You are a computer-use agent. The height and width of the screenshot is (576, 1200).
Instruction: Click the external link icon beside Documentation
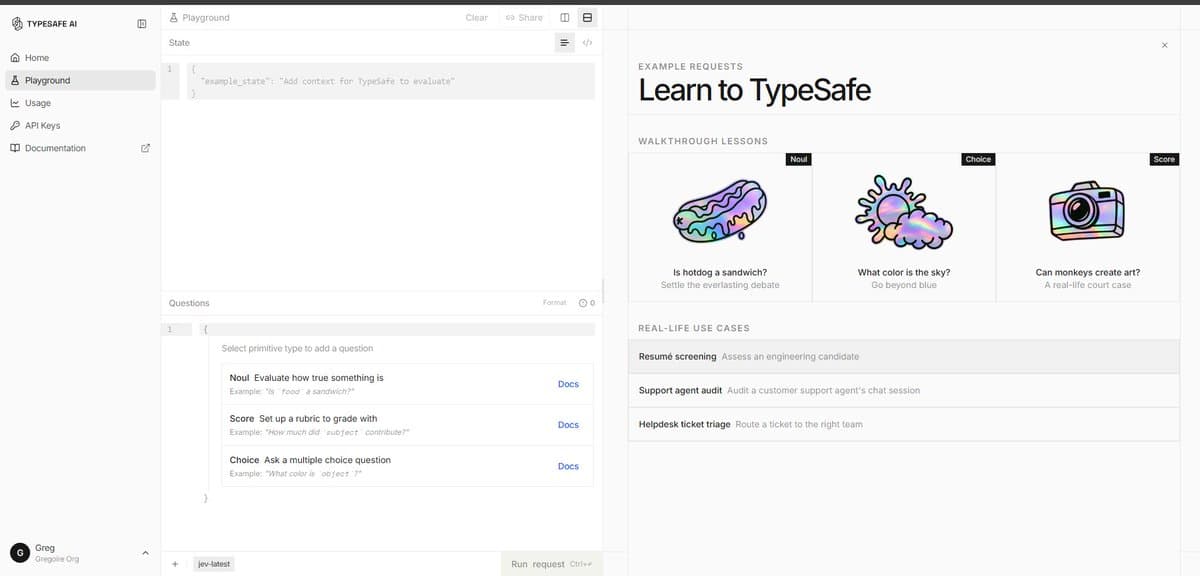click(144, 148)
